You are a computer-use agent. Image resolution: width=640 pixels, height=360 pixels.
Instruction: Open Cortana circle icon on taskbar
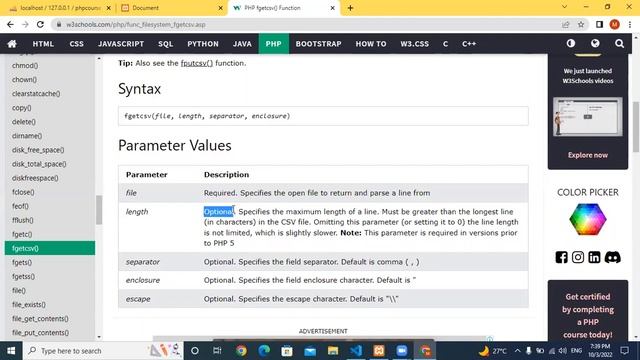(x=195, y=351)
